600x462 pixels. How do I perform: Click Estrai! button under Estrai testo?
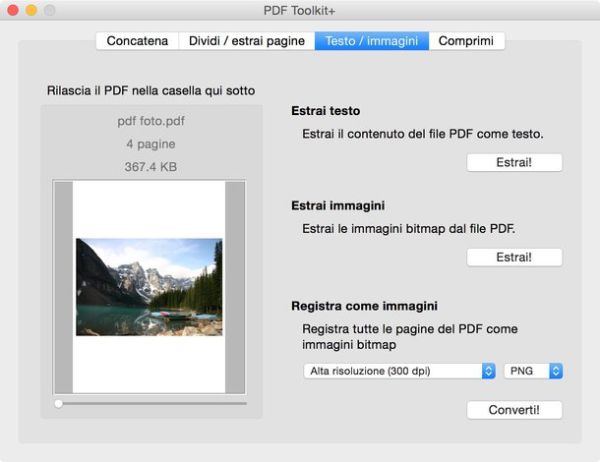point(514,162)
